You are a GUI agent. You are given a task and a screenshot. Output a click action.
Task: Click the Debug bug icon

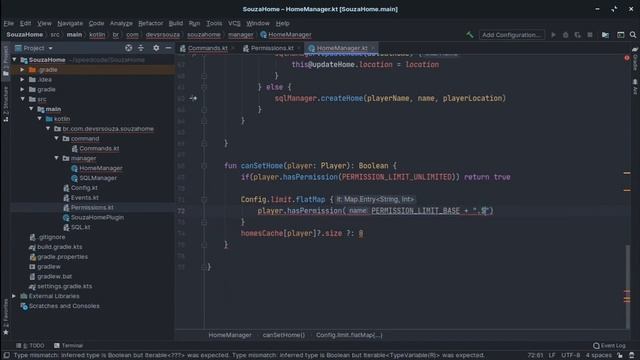565,35
